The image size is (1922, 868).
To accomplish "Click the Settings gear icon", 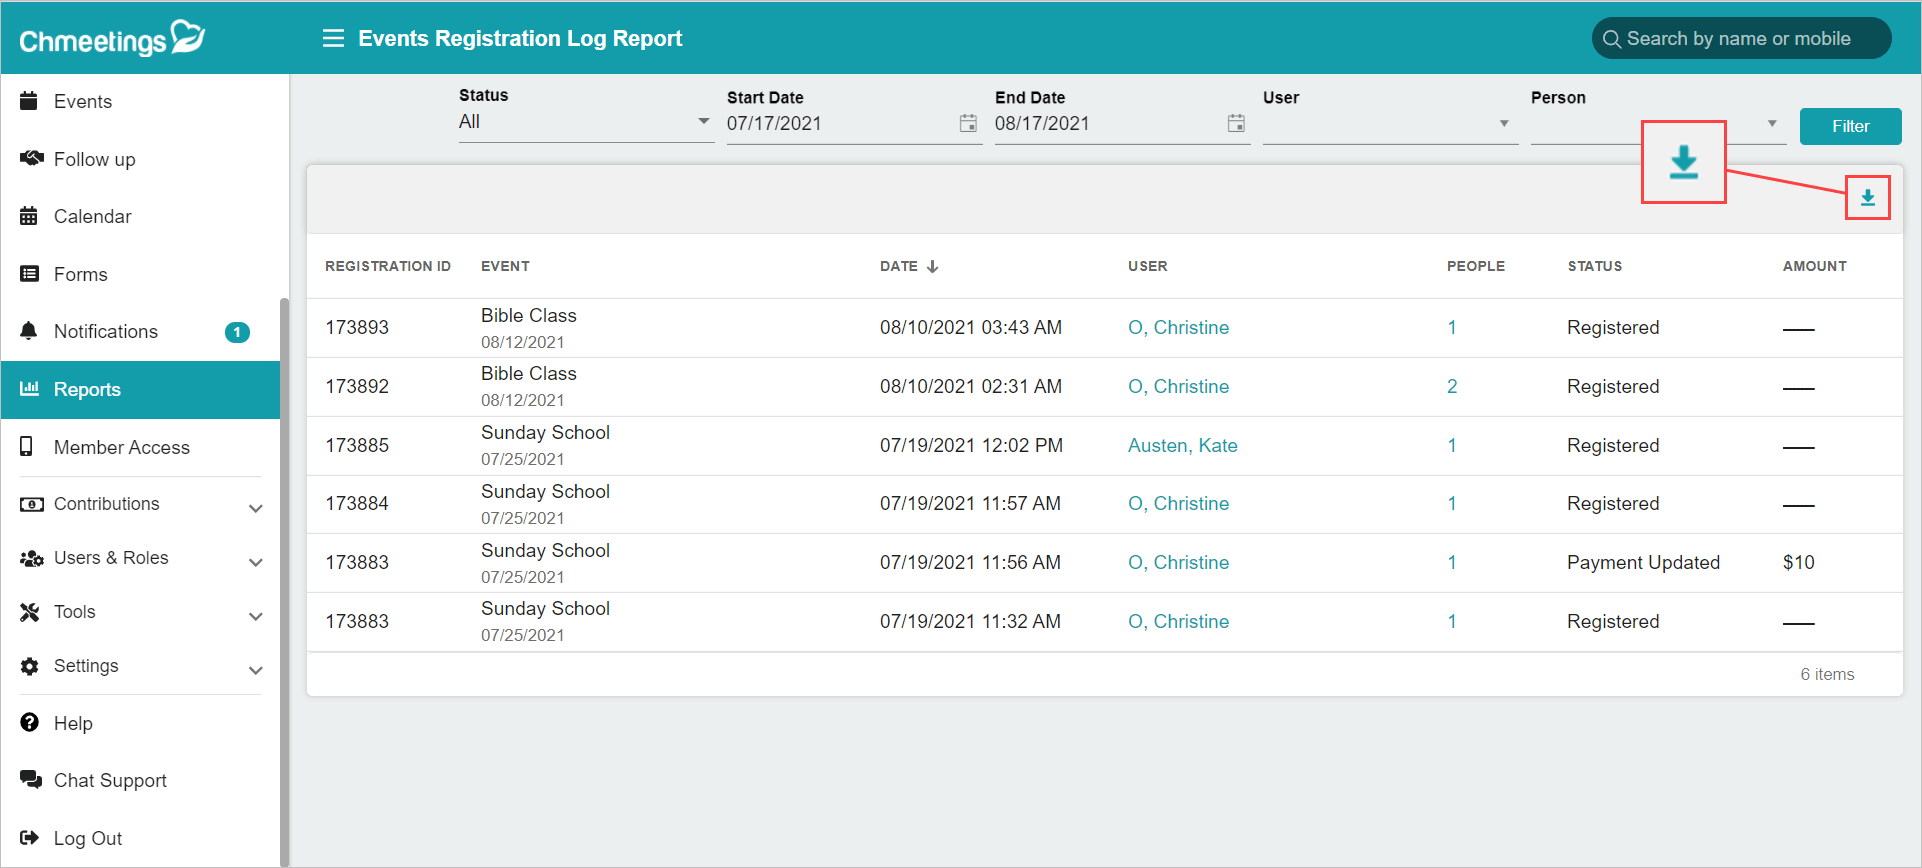I will pyautogui.click(x=29, y=666).
